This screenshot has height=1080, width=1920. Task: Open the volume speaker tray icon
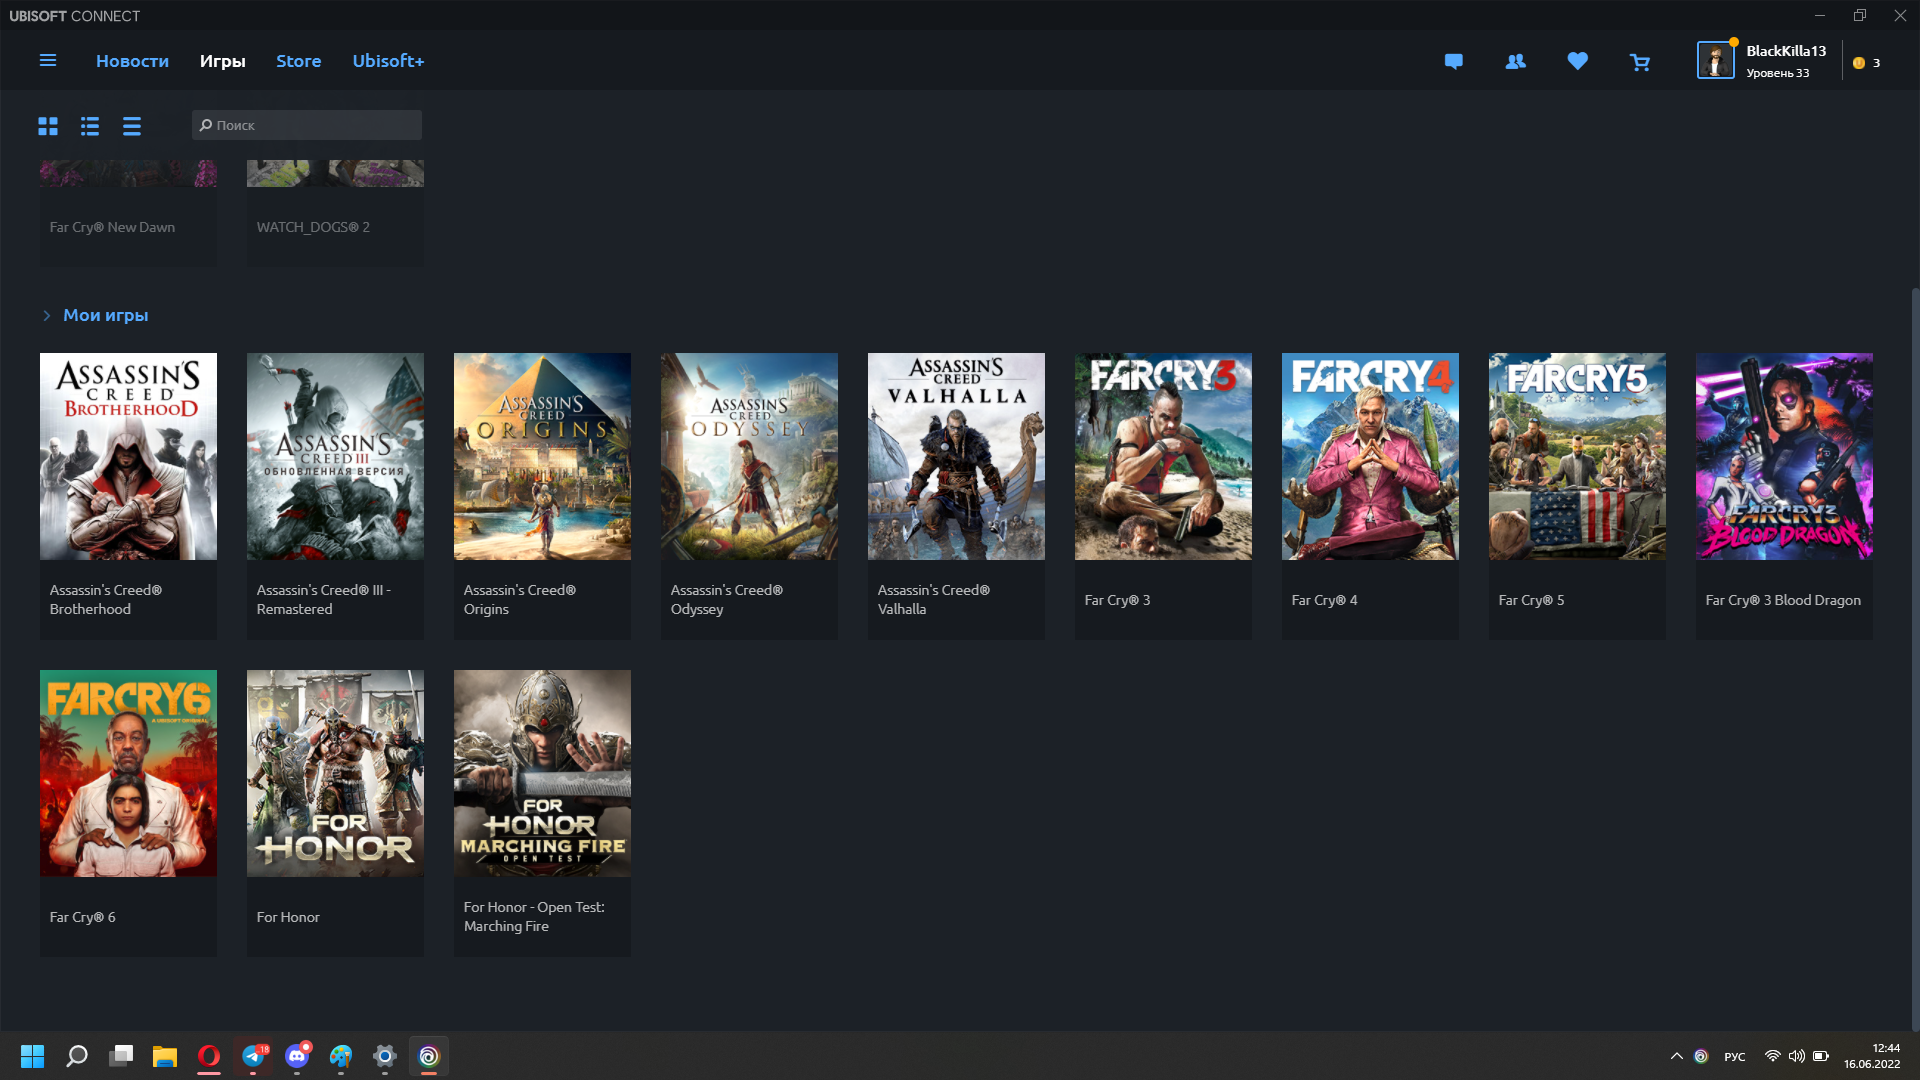coord(1797,1056)
